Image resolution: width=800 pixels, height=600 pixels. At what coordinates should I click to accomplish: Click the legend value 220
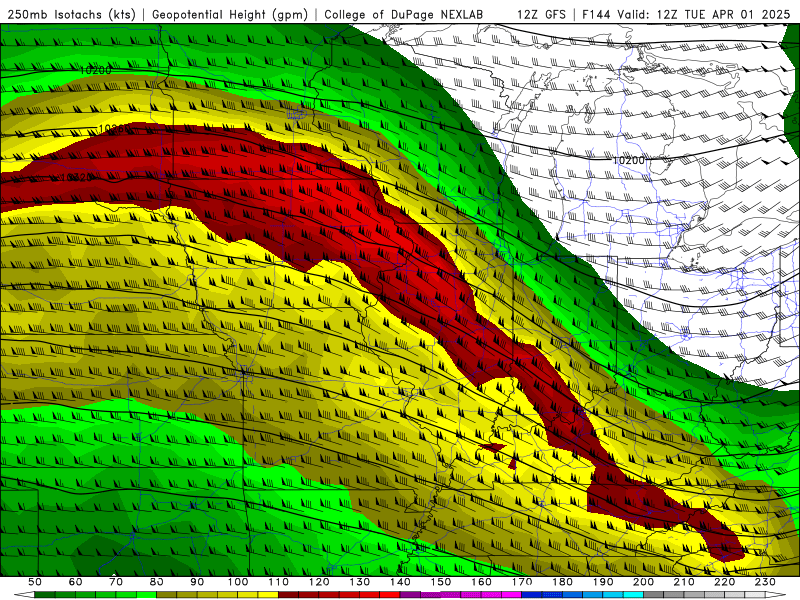724,582
